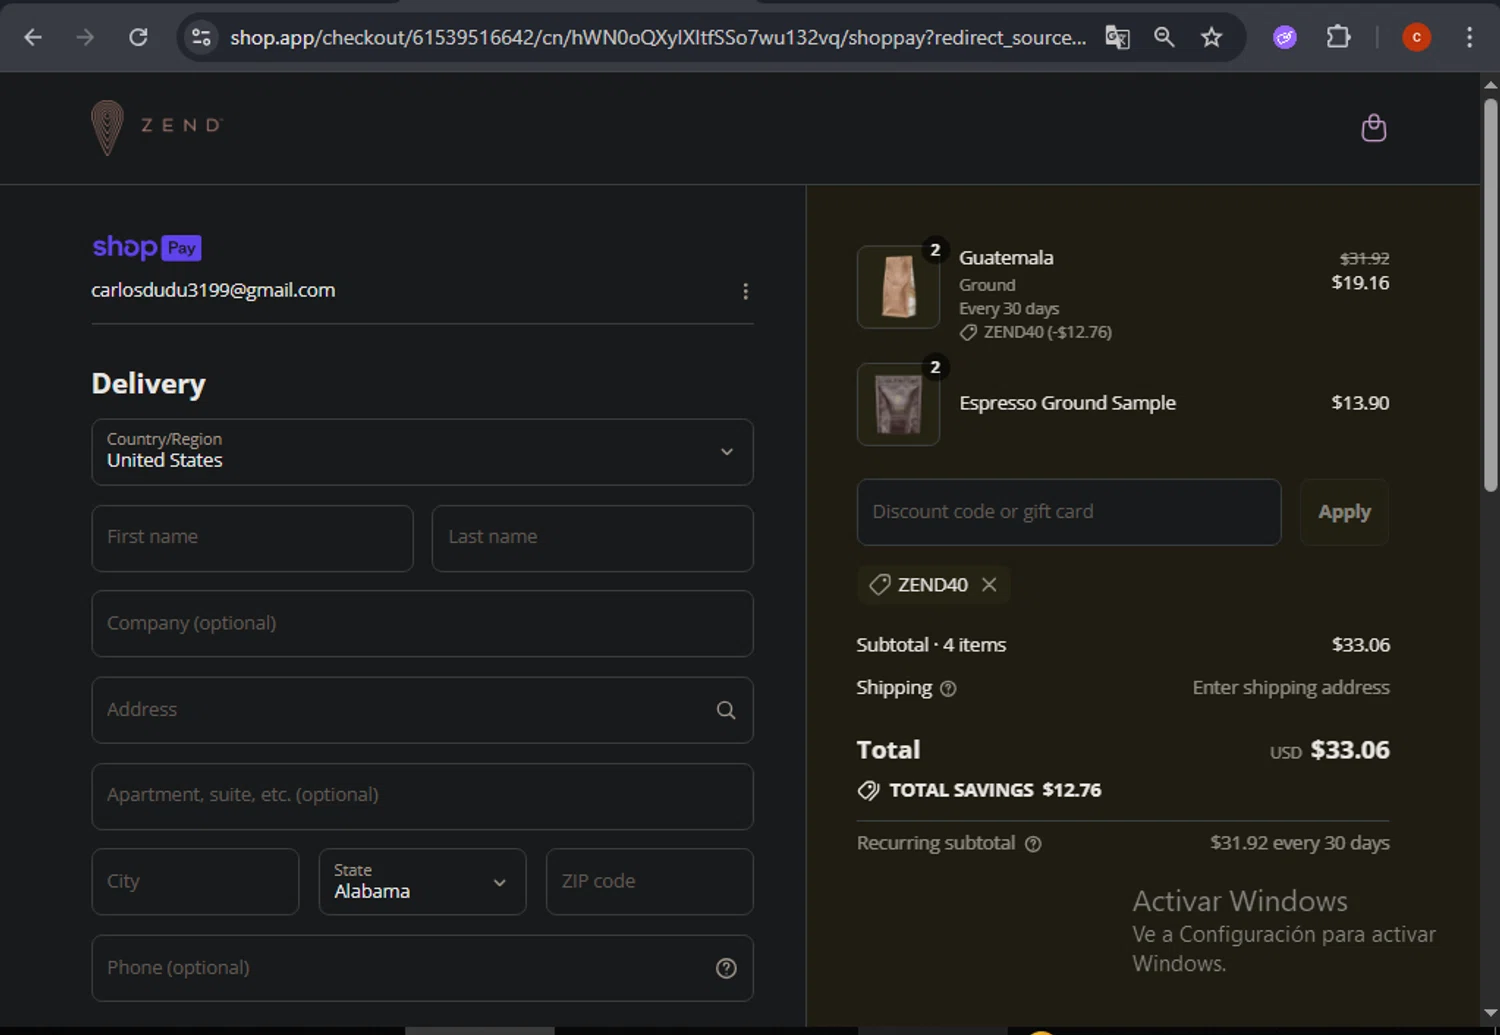Open the zoom magnifier icon
The height and width of the screenshot is (1035, 1500).
point(1164,37)
